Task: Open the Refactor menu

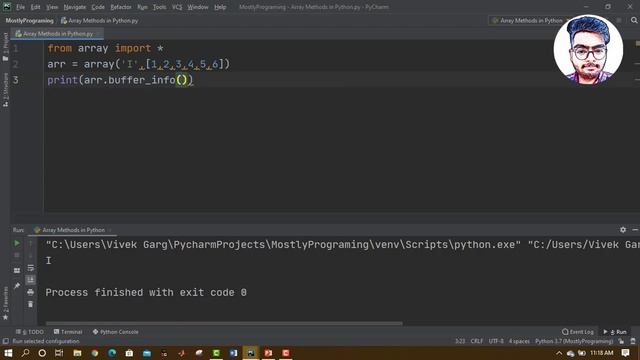Action: coord(121,7)
